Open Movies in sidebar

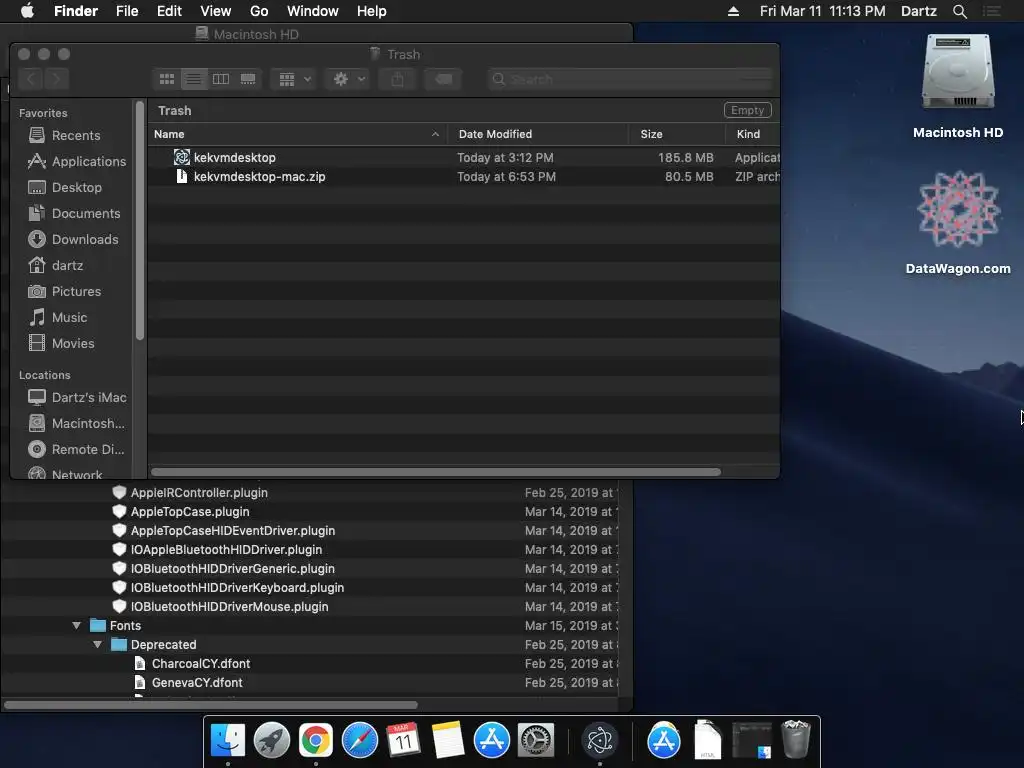pos(61,344)
